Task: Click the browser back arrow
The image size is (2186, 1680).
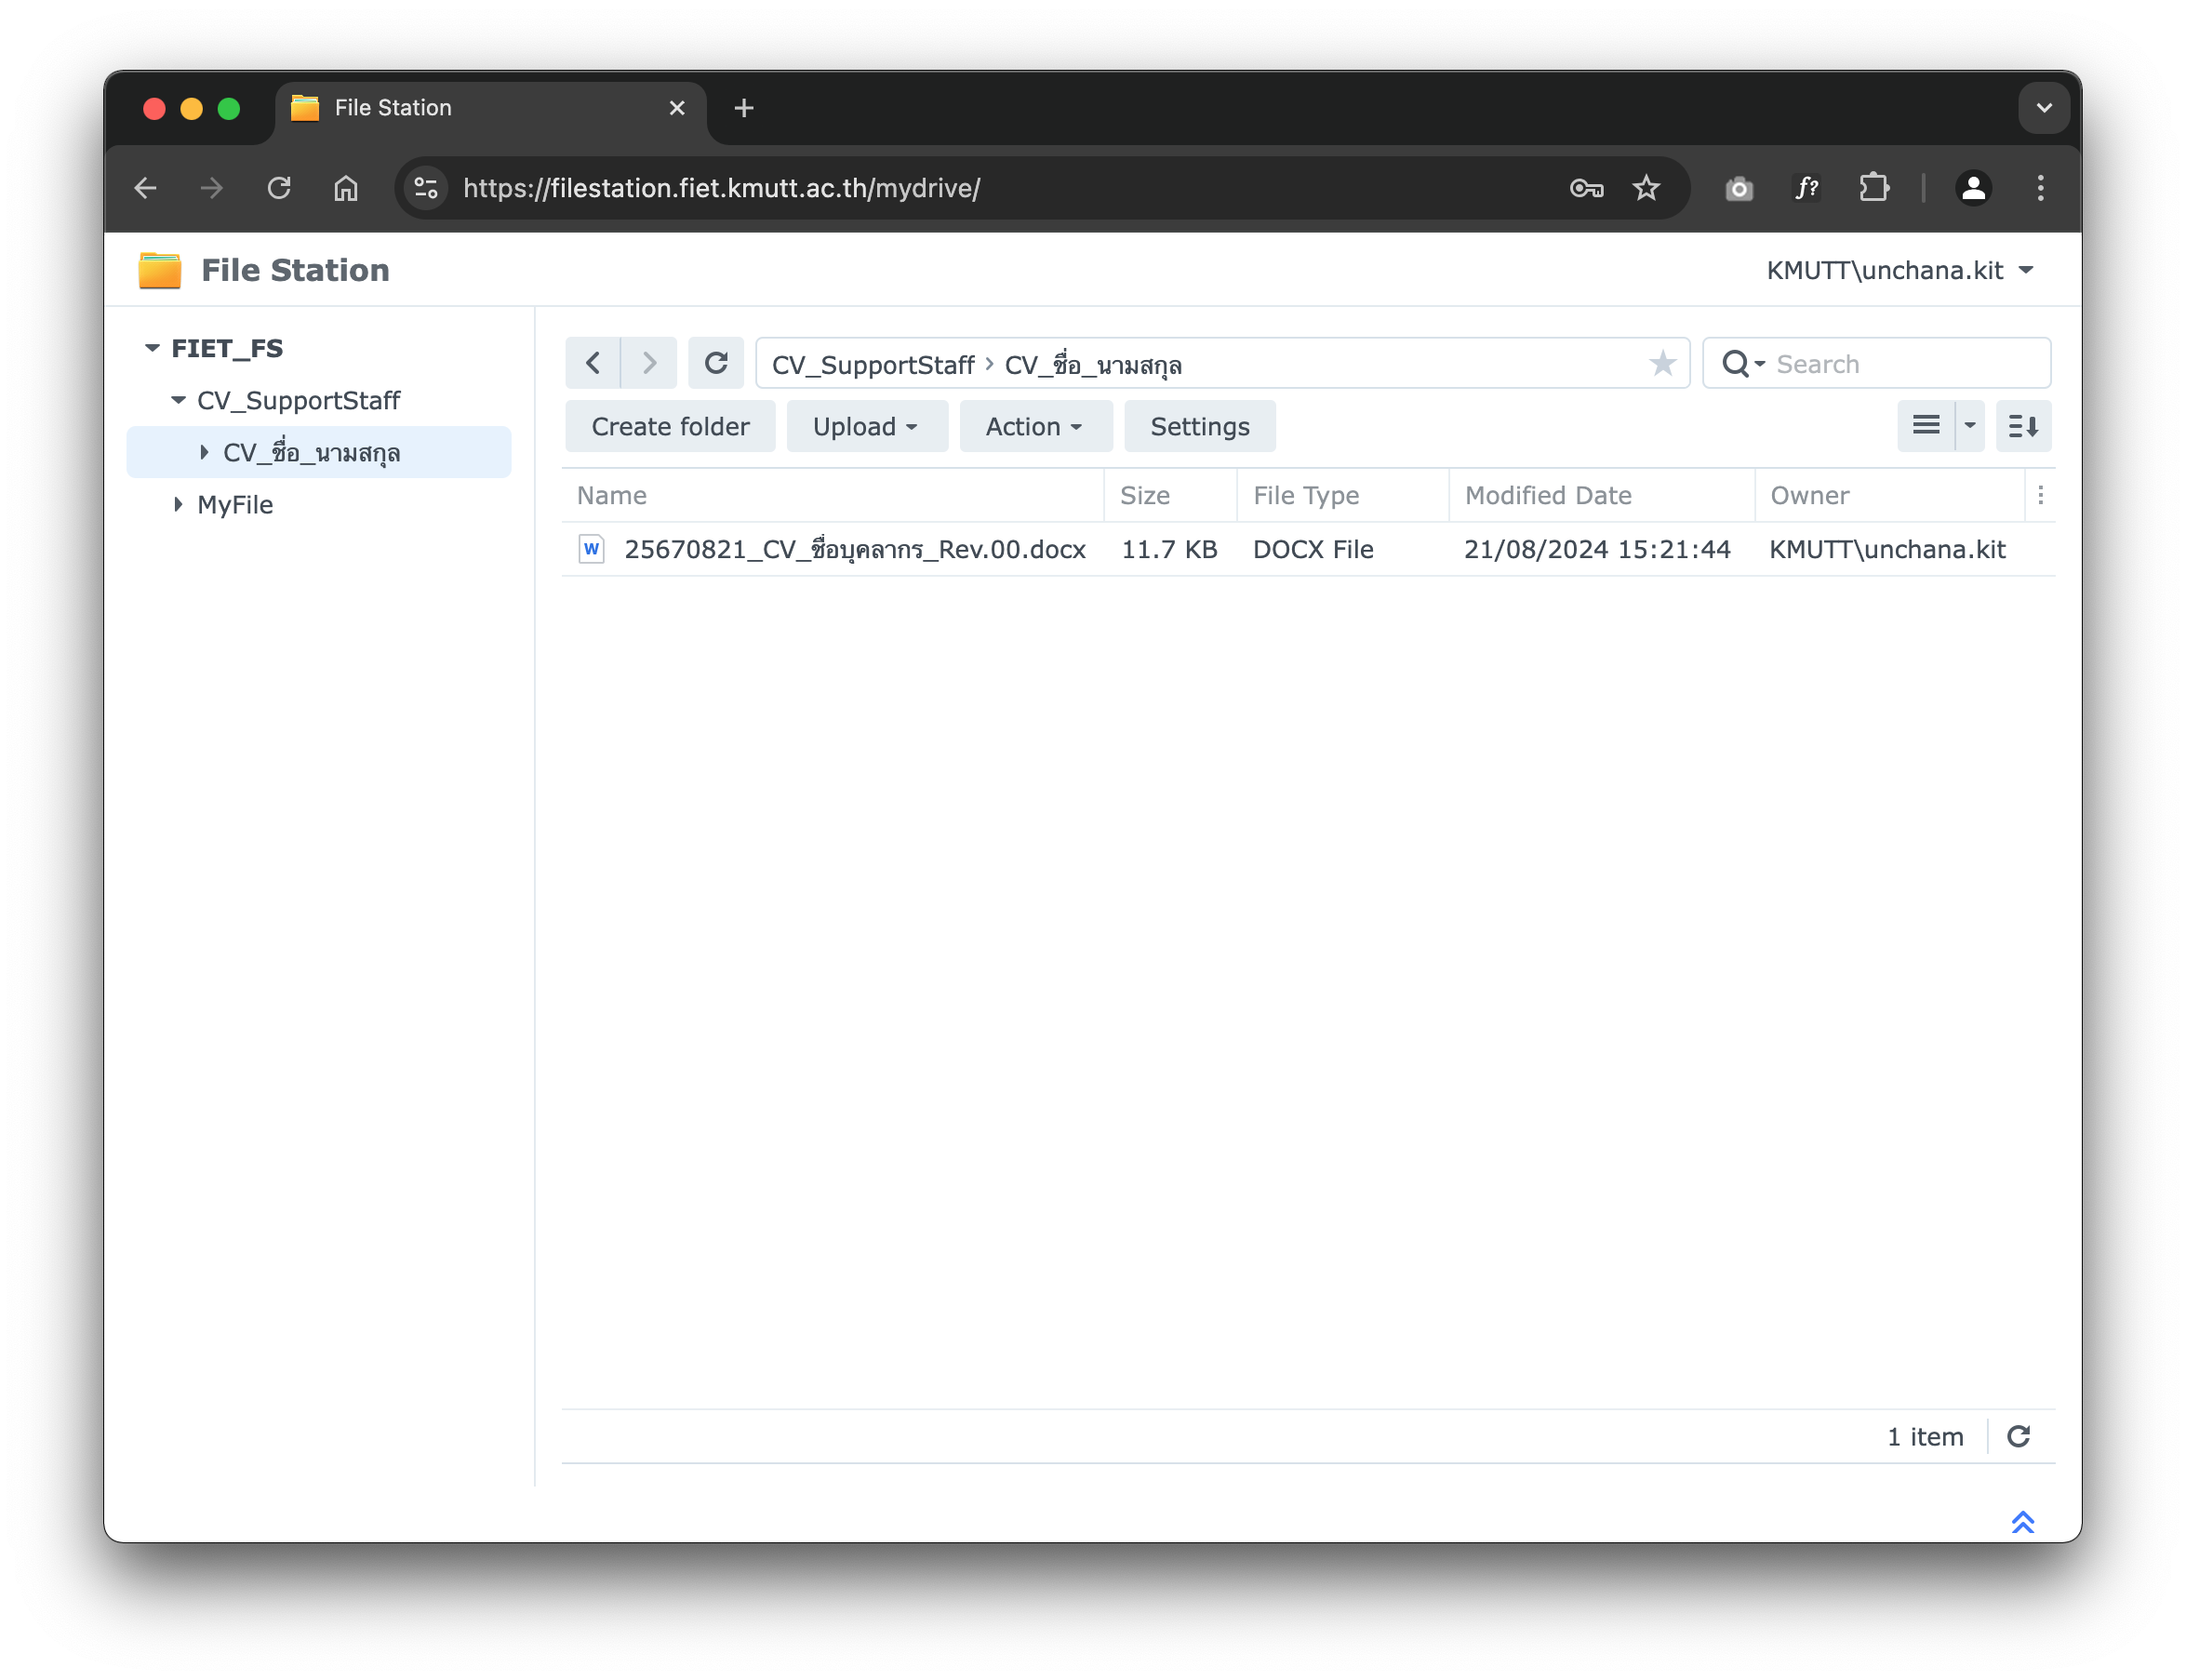Action: (x=146, y=188)
